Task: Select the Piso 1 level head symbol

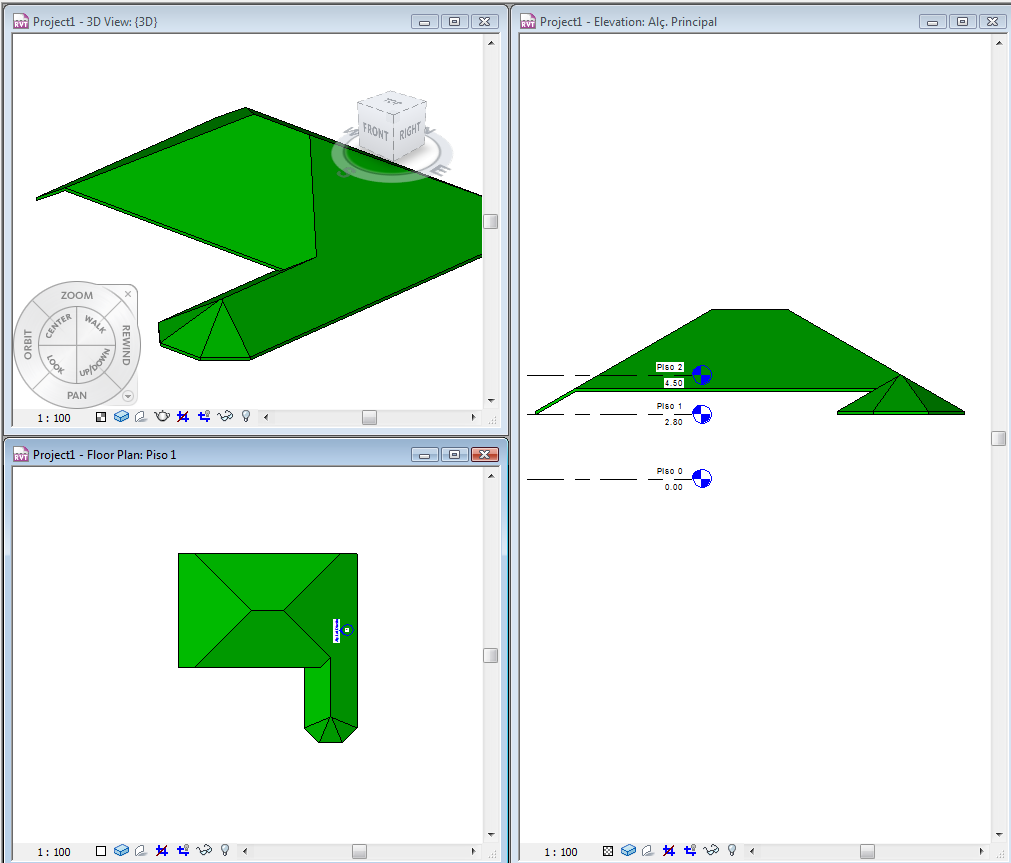Action: [702, 414]
